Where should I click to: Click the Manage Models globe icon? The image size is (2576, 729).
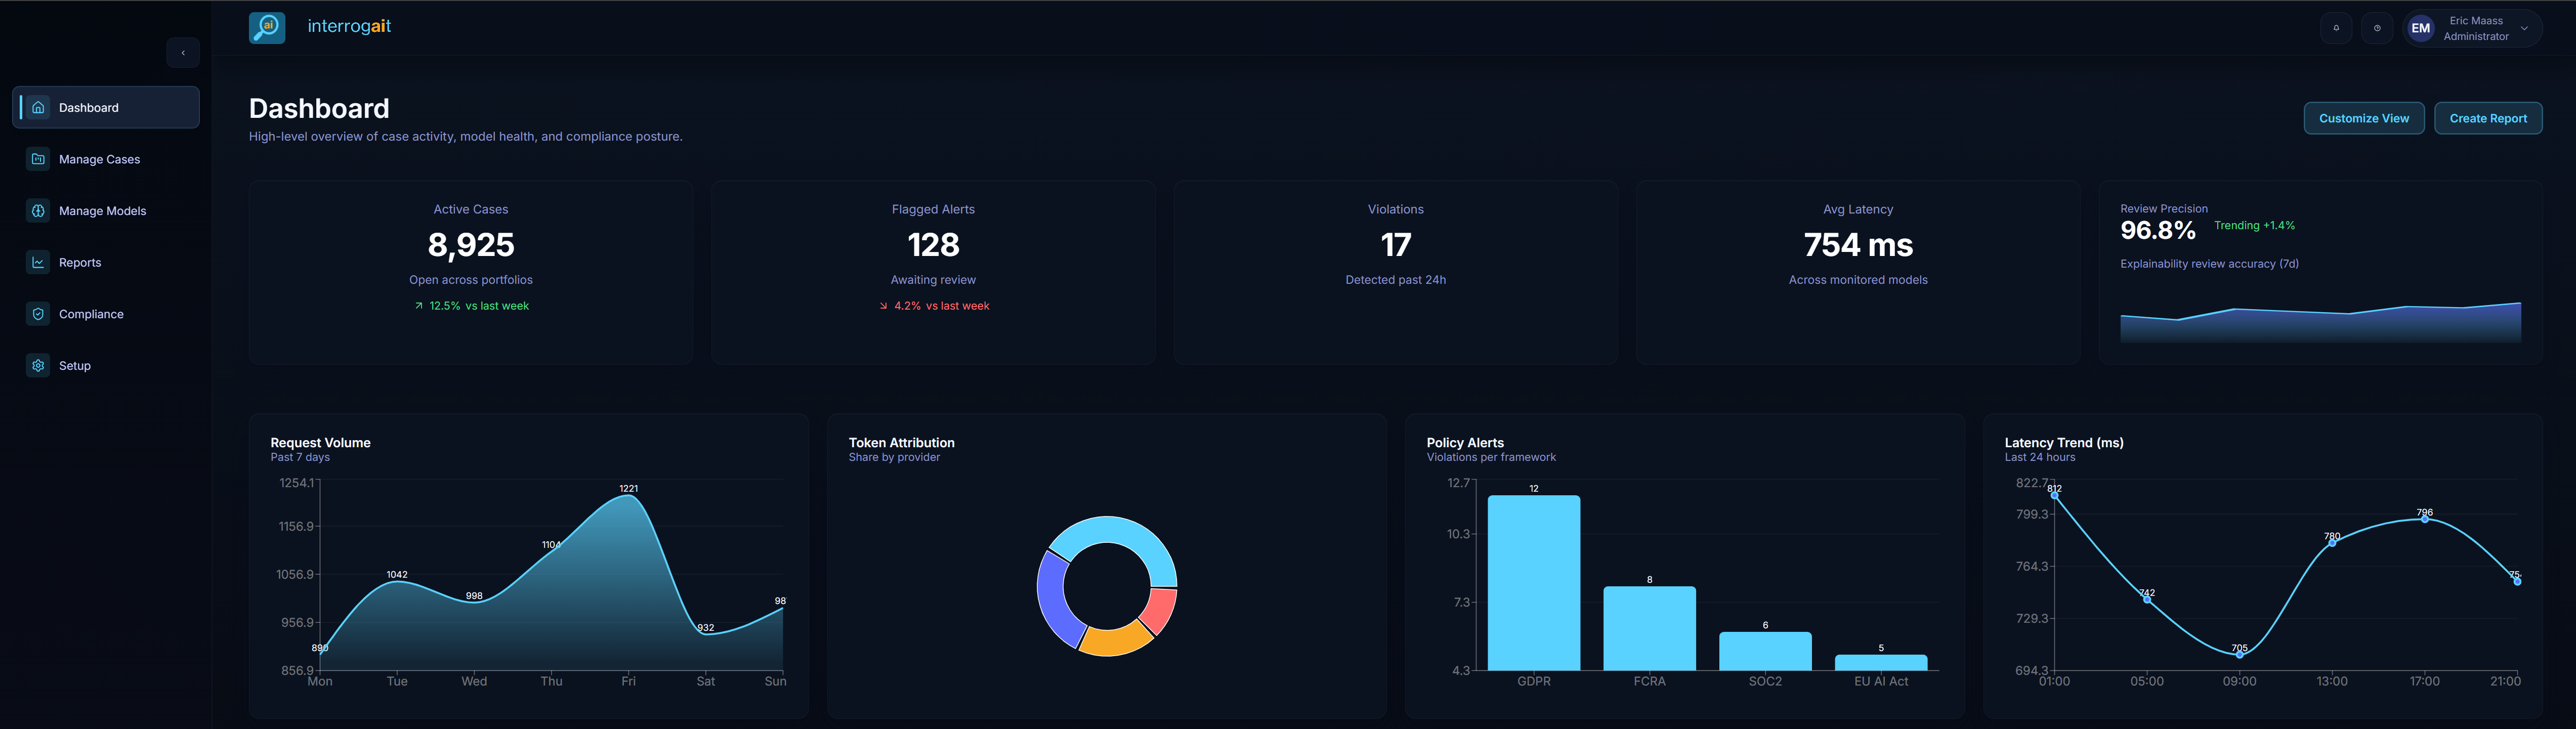pos(38,210)
